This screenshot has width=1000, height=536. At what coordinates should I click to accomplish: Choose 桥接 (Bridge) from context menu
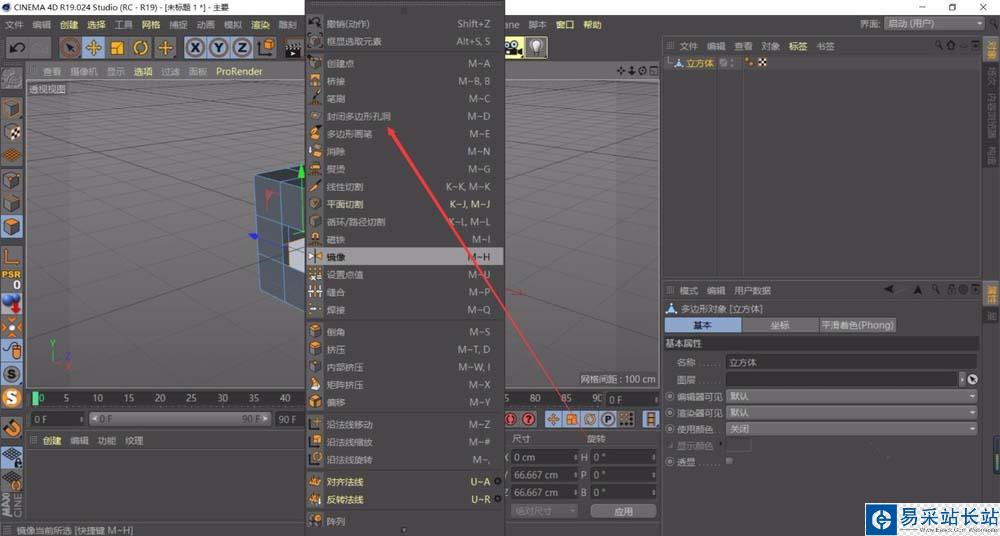click(x=405, y=81)
